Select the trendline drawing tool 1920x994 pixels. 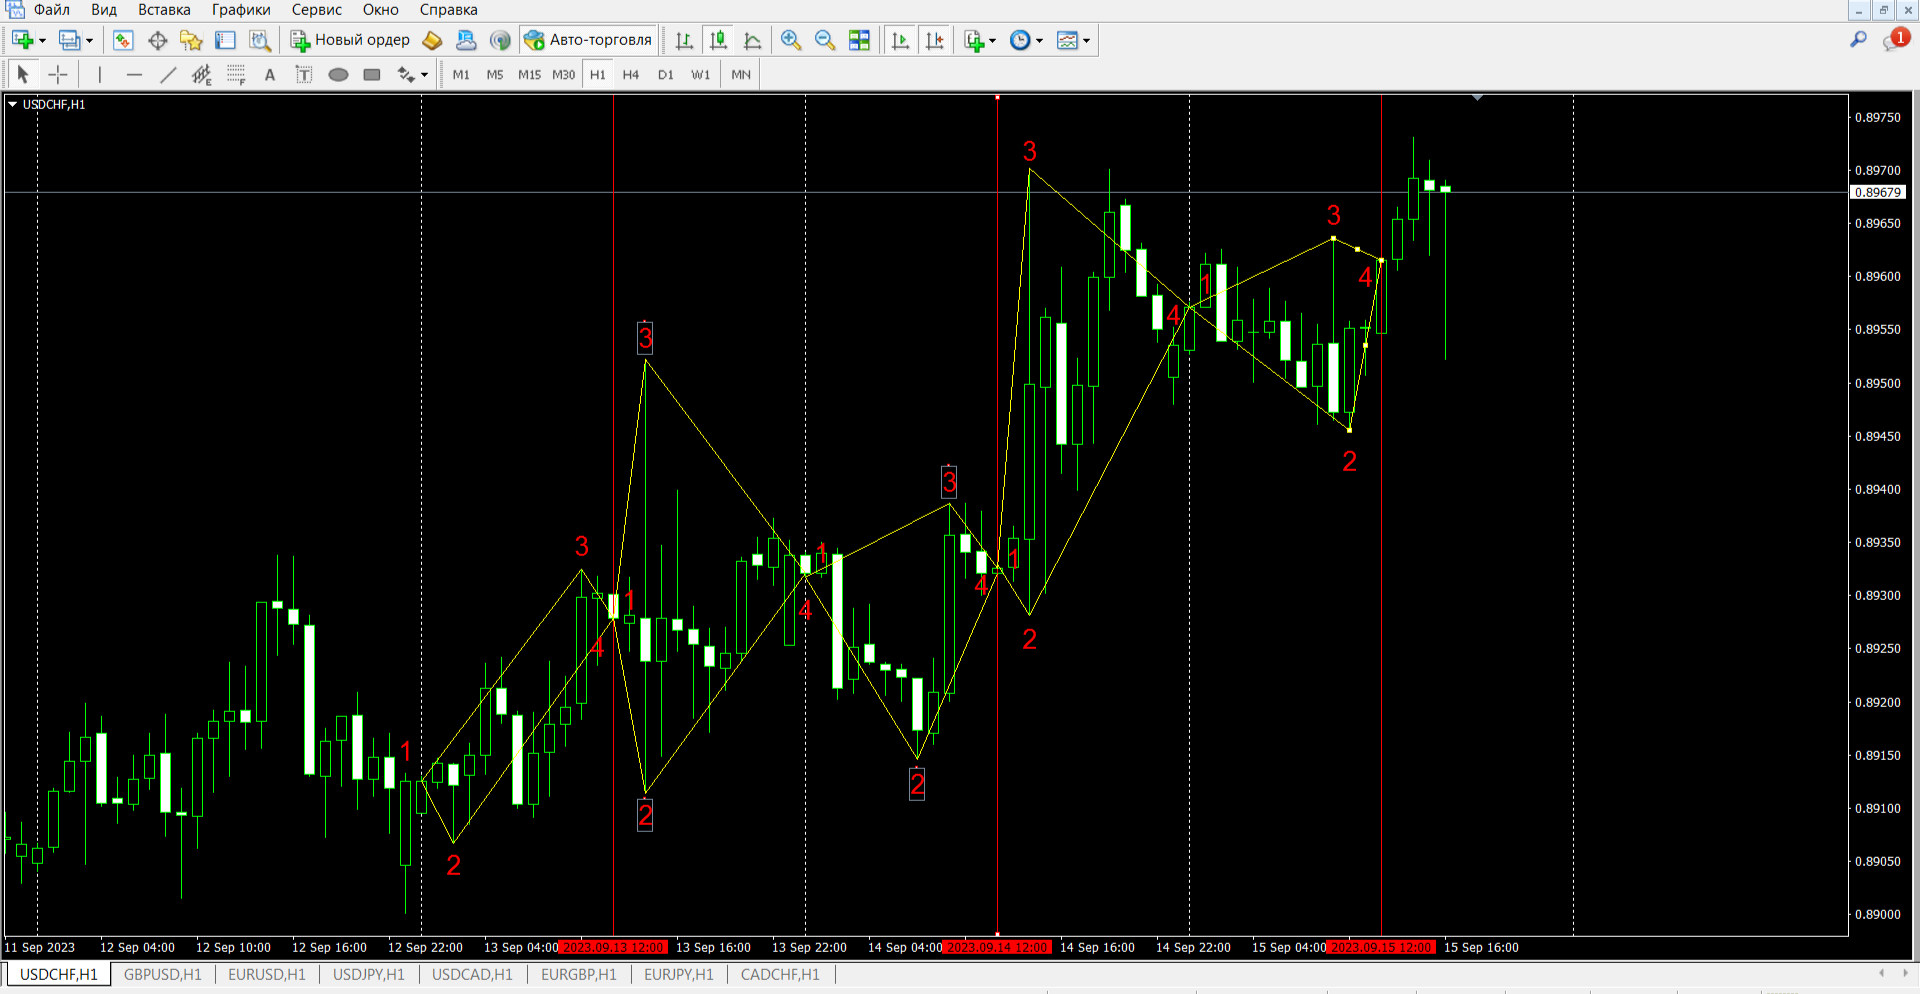(168, 74)
